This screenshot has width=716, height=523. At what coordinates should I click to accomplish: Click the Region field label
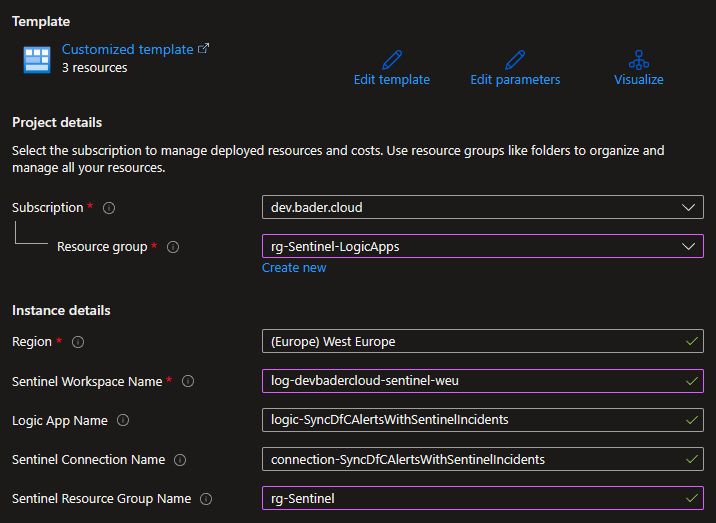[x=32, y=342]
